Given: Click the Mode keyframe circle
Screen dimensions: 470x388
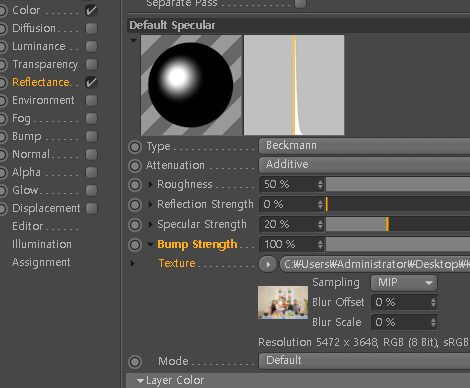Looking at the screenshot, I should pyautogui.click(x=135, y=362).
